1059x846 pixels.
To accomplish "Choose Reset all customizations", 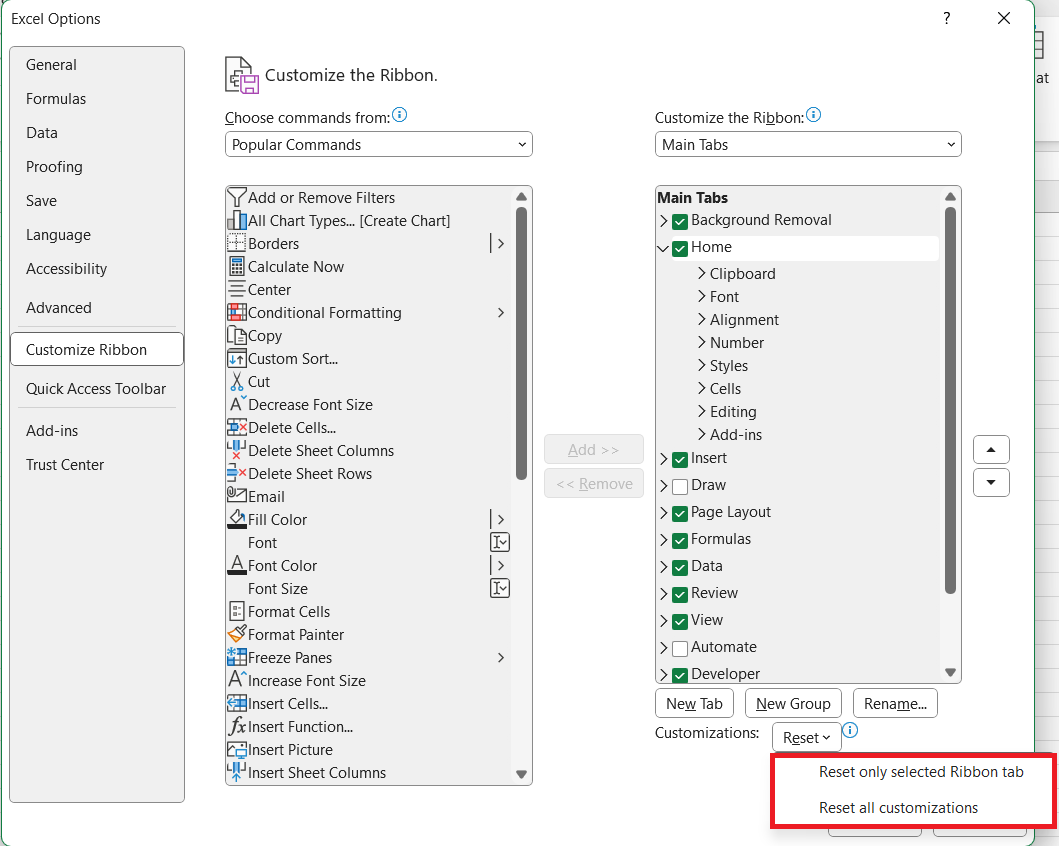I will click(898, 808).
